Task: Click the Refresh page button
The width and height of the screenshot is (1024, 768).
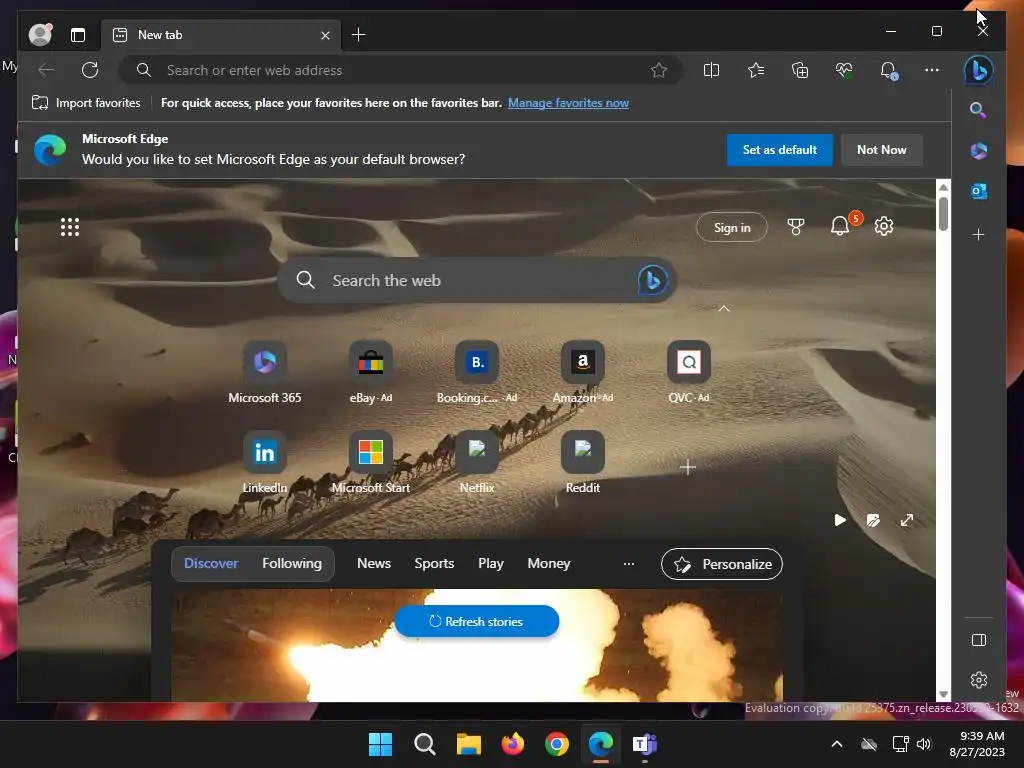Action: click(x=90, y=70)
